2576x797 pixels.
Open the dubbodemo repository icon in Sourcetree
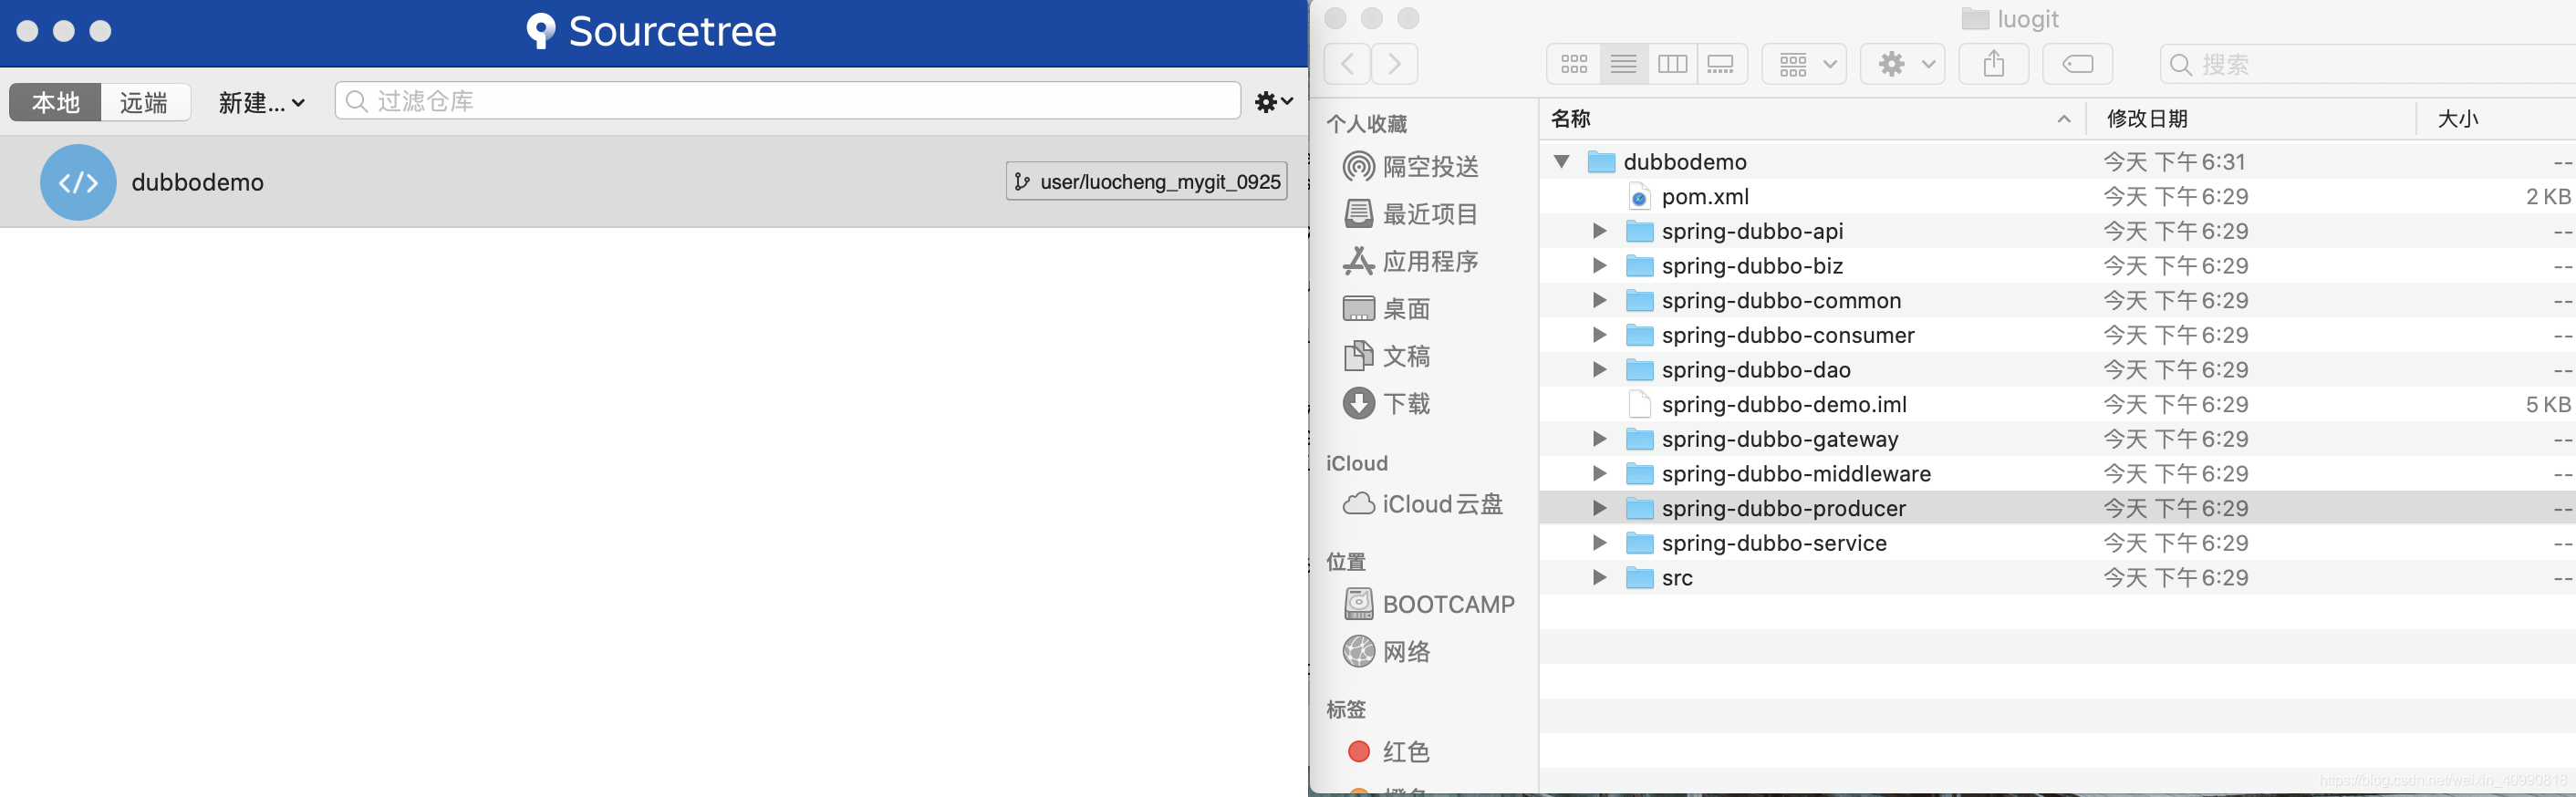click(x=78, y=182)
